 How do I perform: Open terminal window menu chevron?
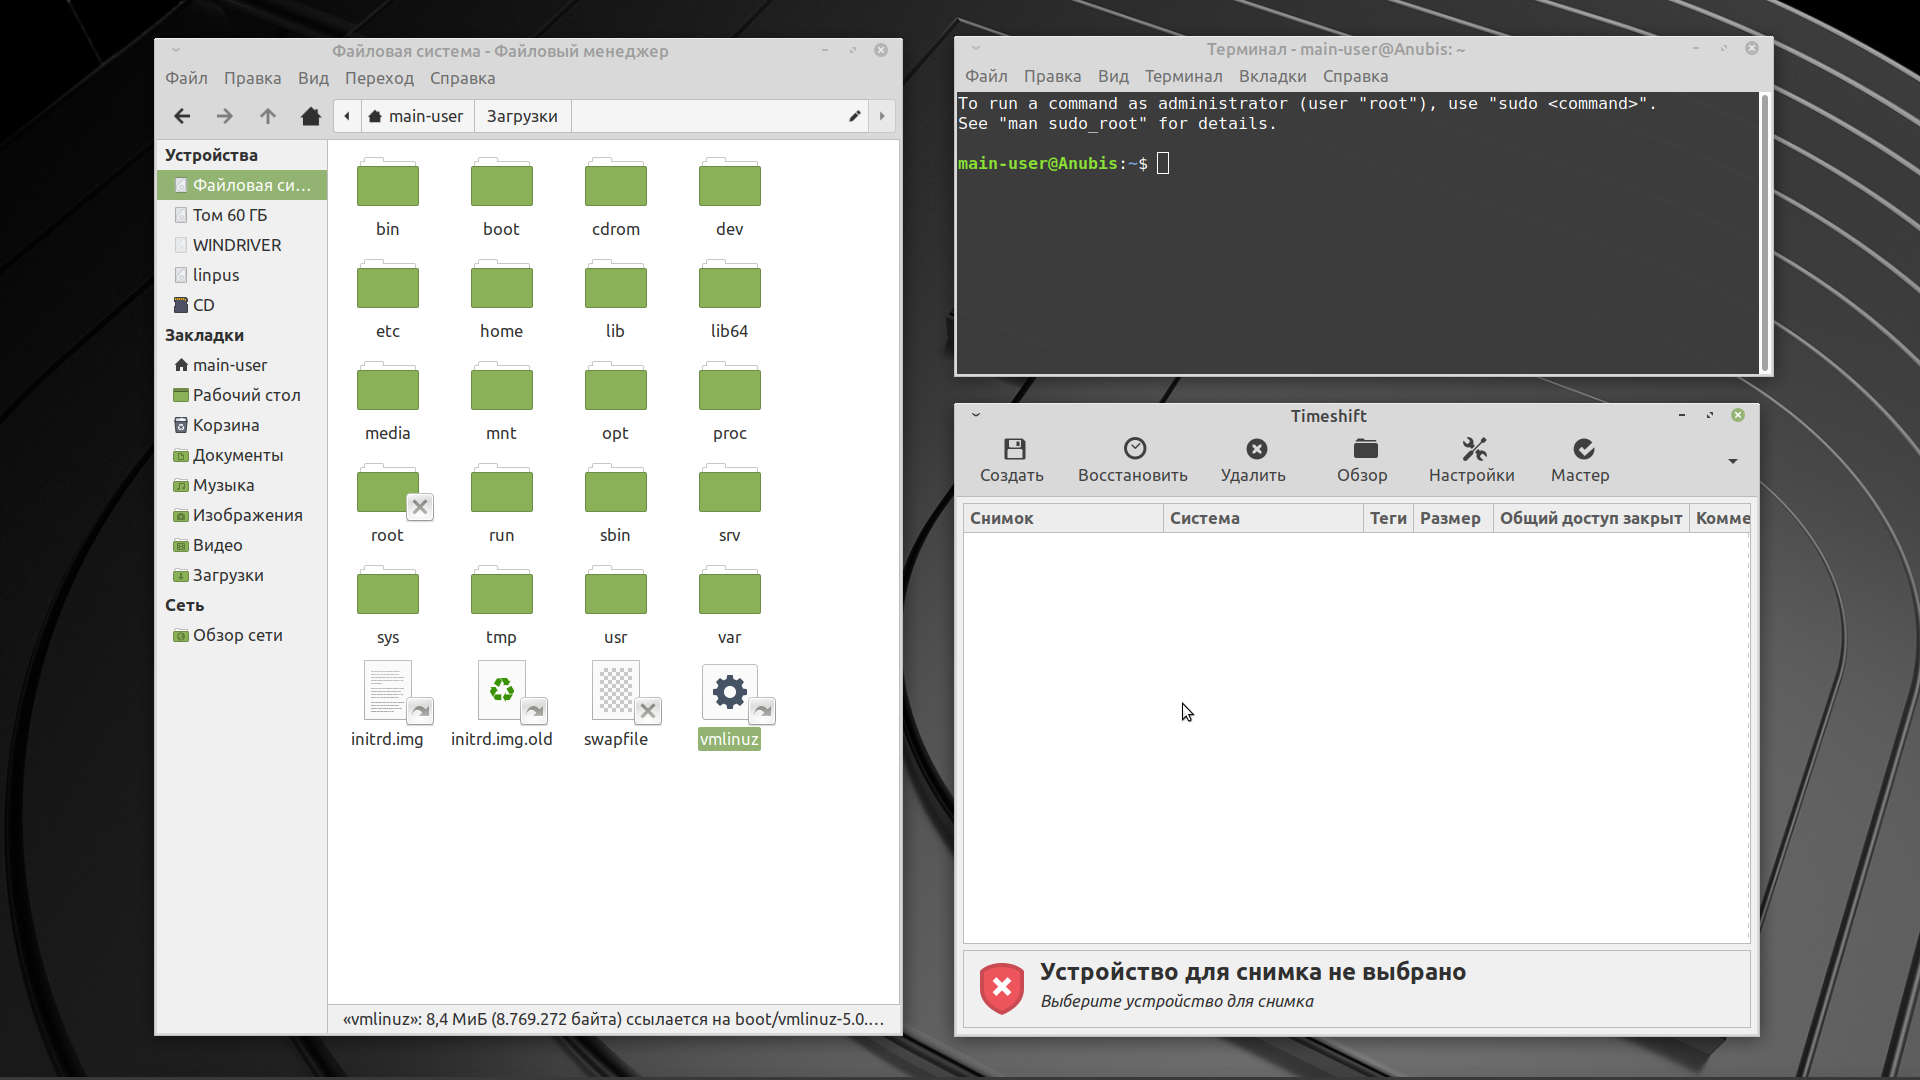pyautogui.click(x=976, y=48)
